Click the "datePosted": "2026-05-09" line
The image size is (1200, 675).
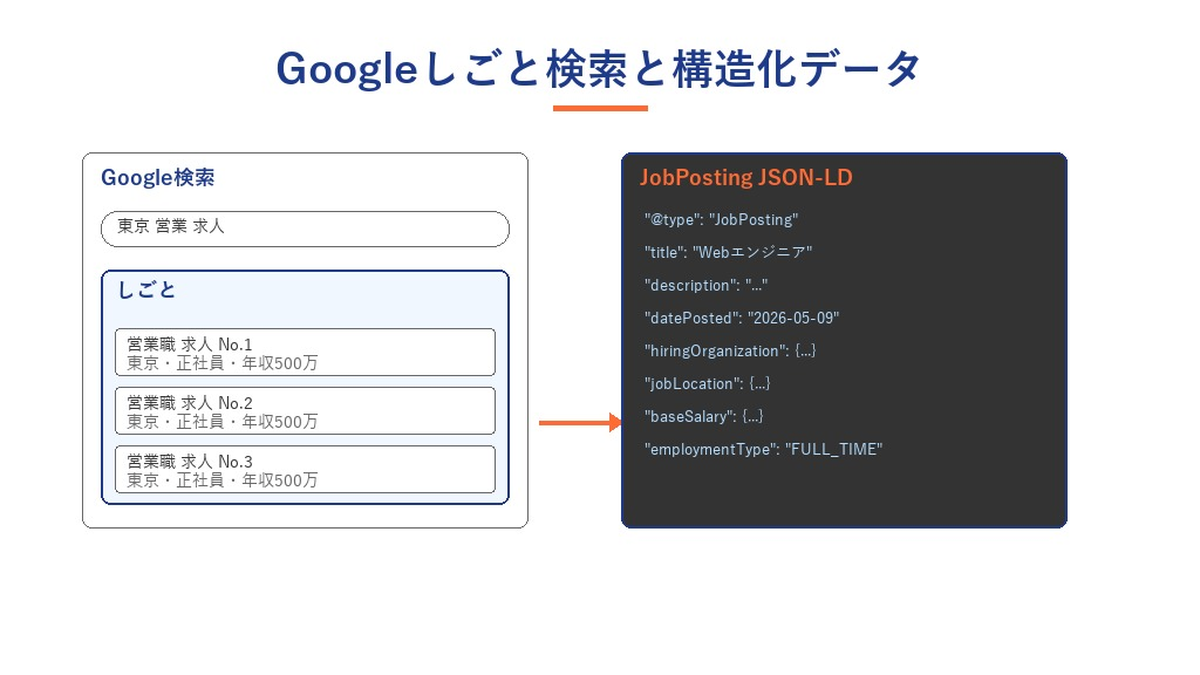[x=742, y=318]
